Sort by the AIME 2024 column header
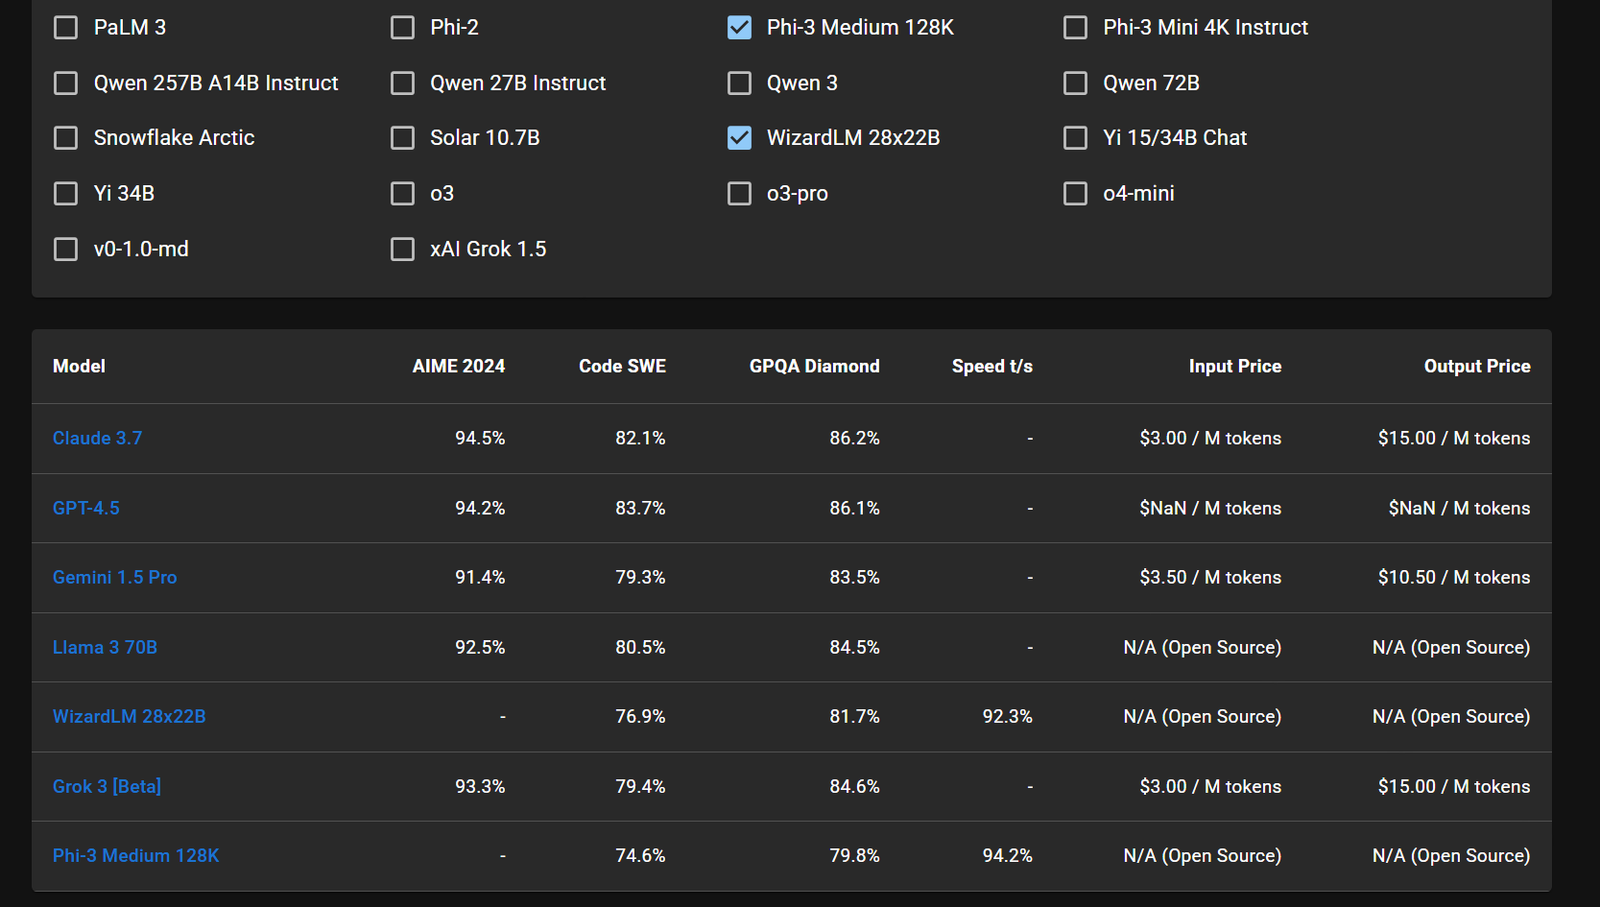 click(x=458, y=366)
